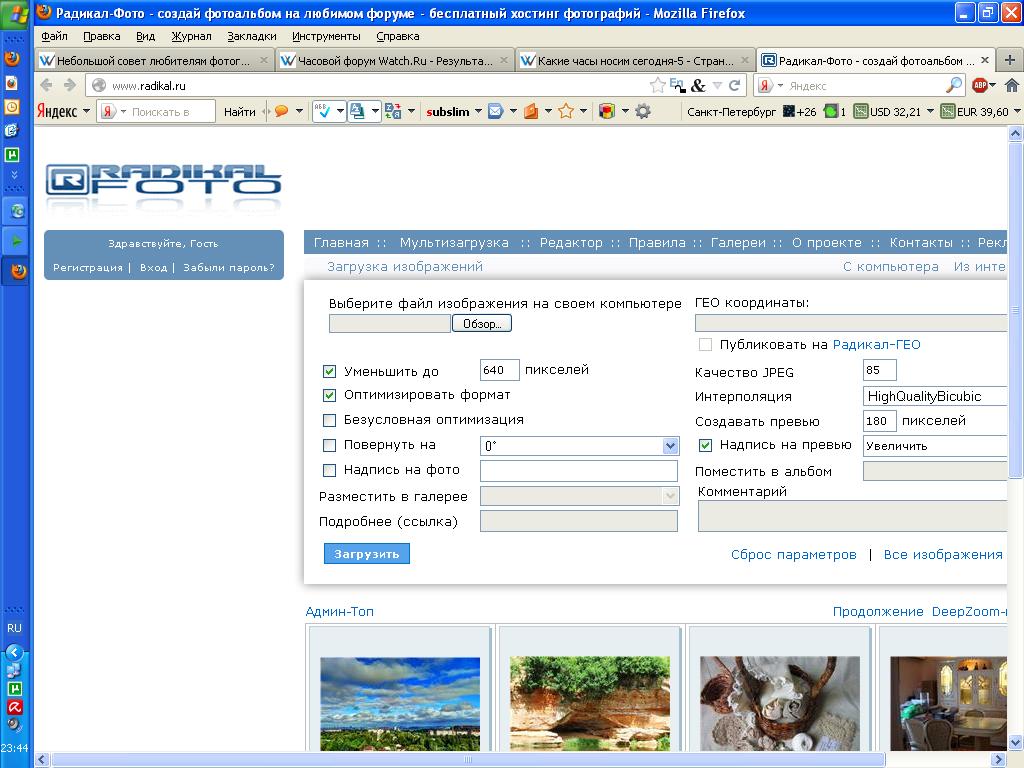1024x768 pixels.
Task: Open Yandex bar settings gear icon
Action: (x=643, y=111)
